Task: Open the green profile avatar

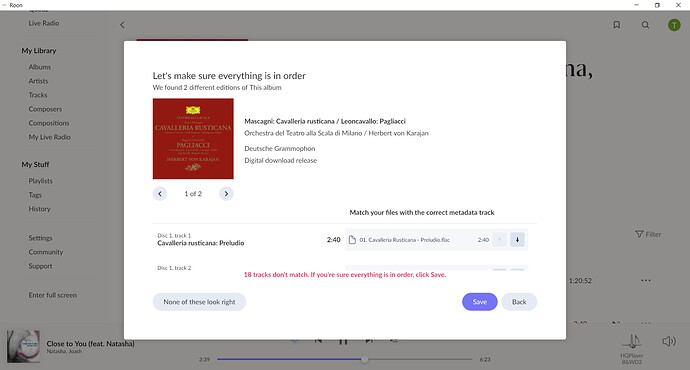Action: [x=674, y=25]
